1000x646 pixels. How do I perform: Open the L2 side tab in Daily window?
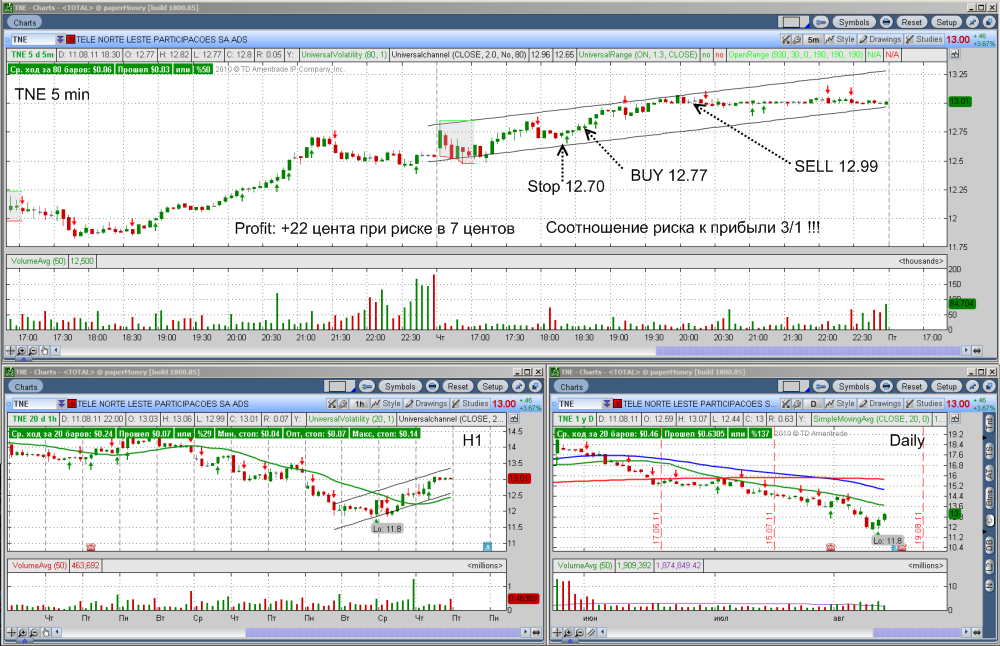[x=990, y=566]
